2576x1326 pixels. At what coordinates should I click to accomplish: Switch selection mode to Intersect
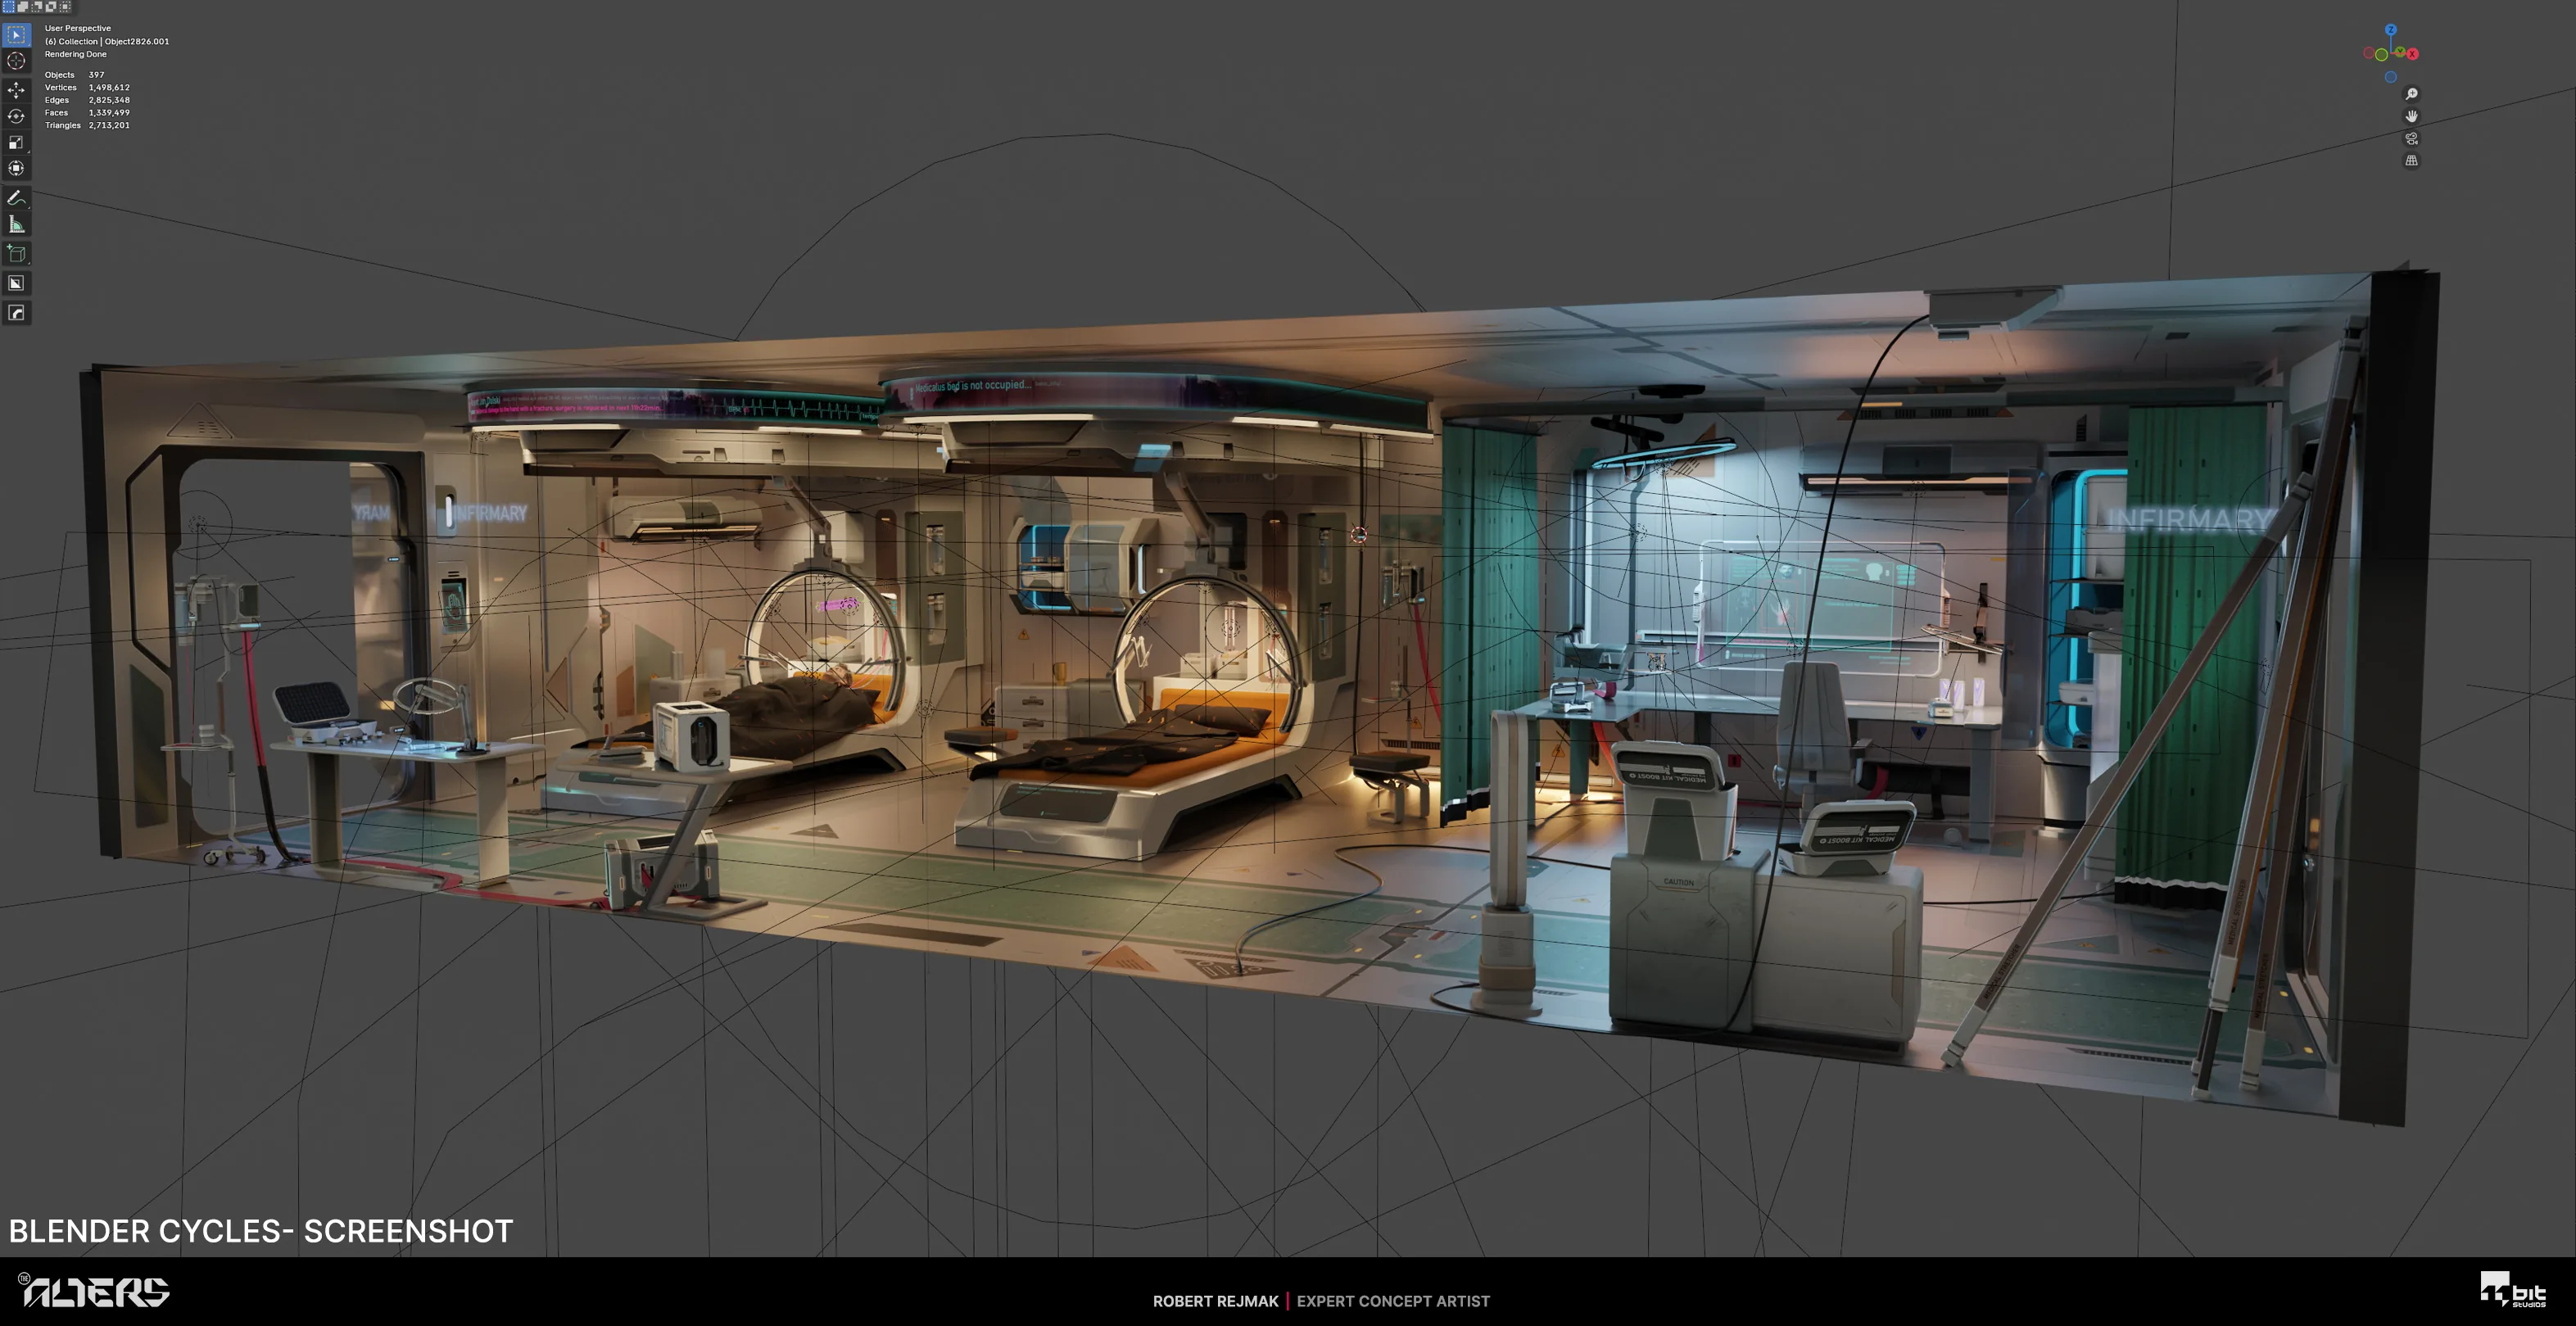51,6
